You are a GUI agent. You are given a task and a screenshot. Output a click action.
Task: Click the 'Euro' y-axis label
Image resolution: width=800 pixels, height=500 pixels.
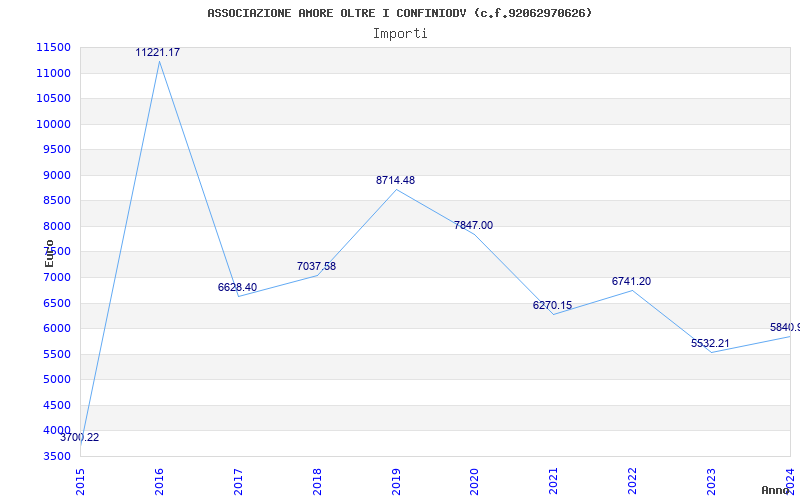[49, 254]
